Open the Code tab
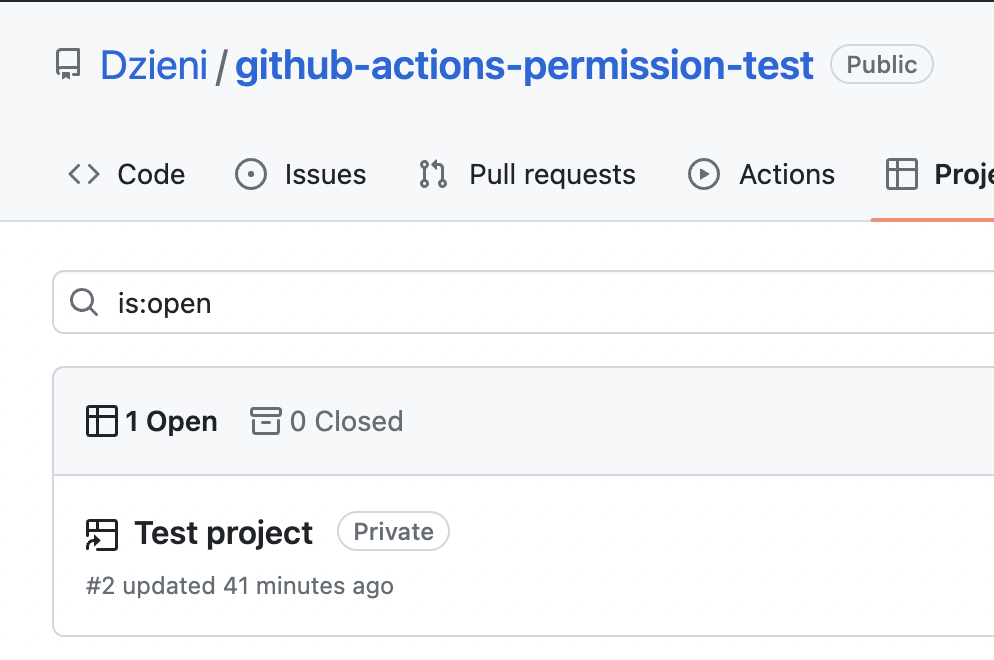994x660 pixels. [x=126, y=174]
